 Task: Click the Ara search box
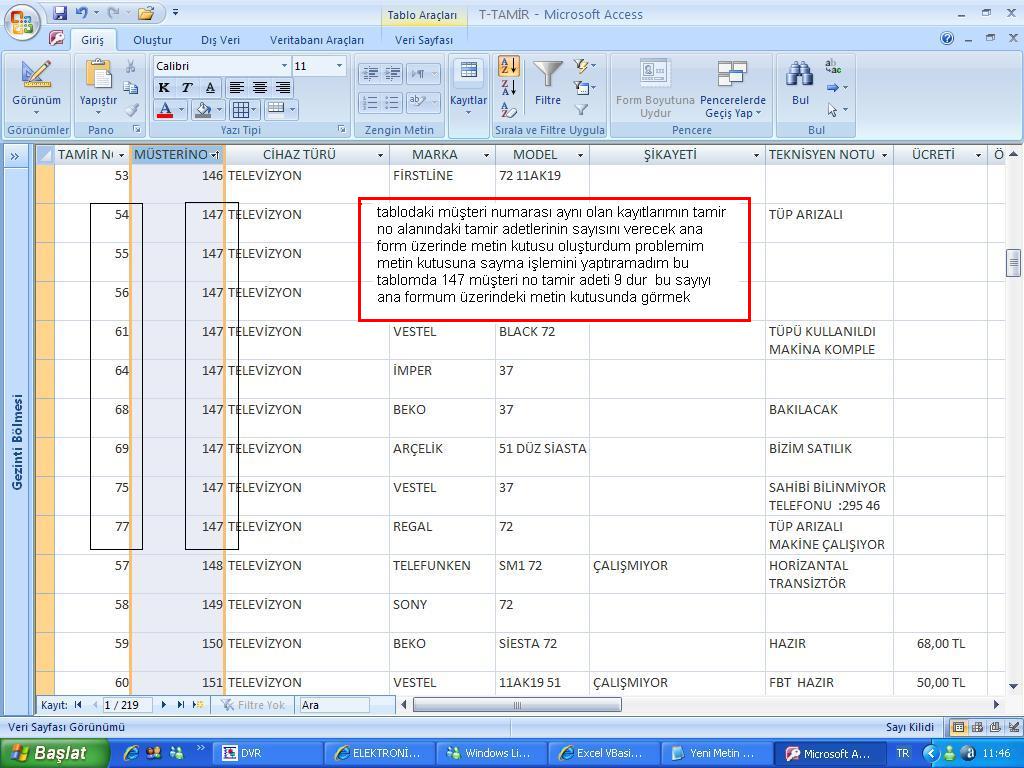point(333,705)
